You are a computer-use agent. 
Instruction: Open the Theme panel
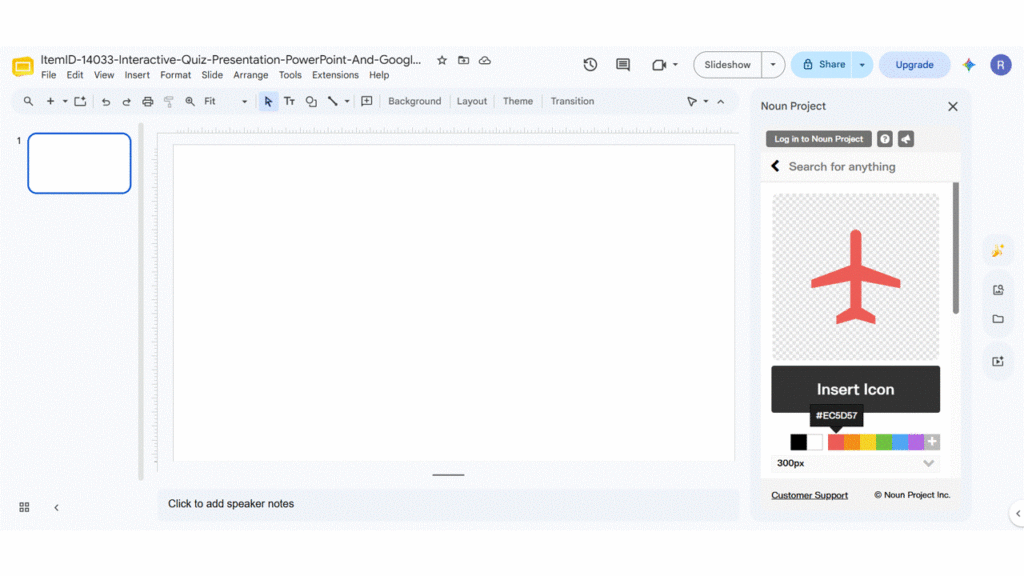click(x=518, y=101)
